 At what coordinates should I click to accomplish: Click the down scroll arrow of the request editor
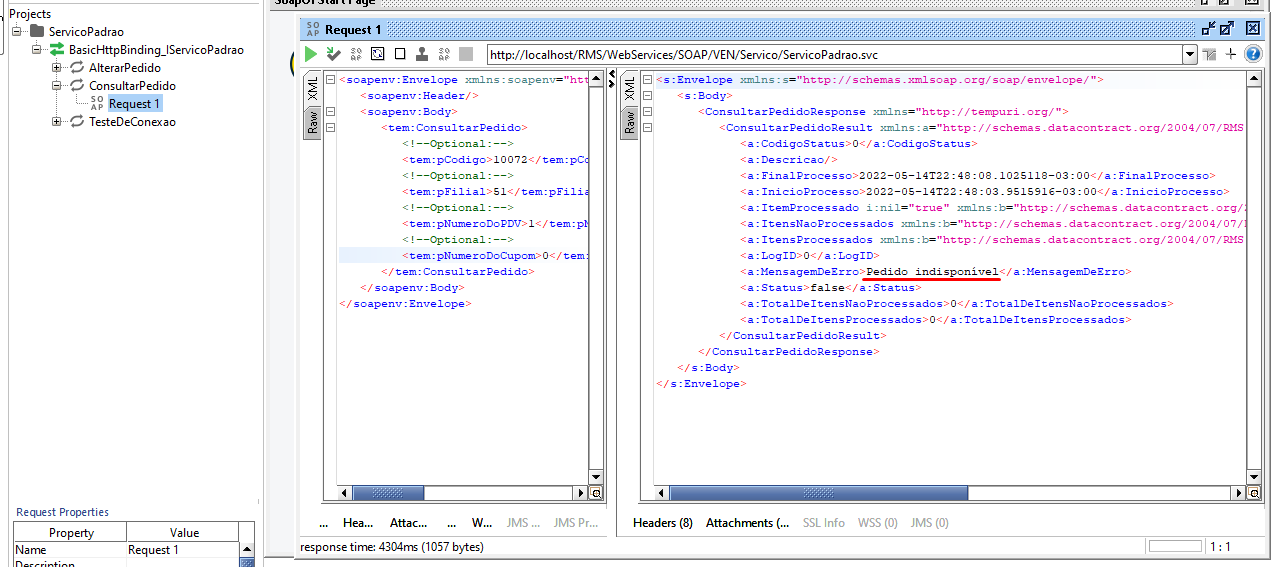point(596,477)
